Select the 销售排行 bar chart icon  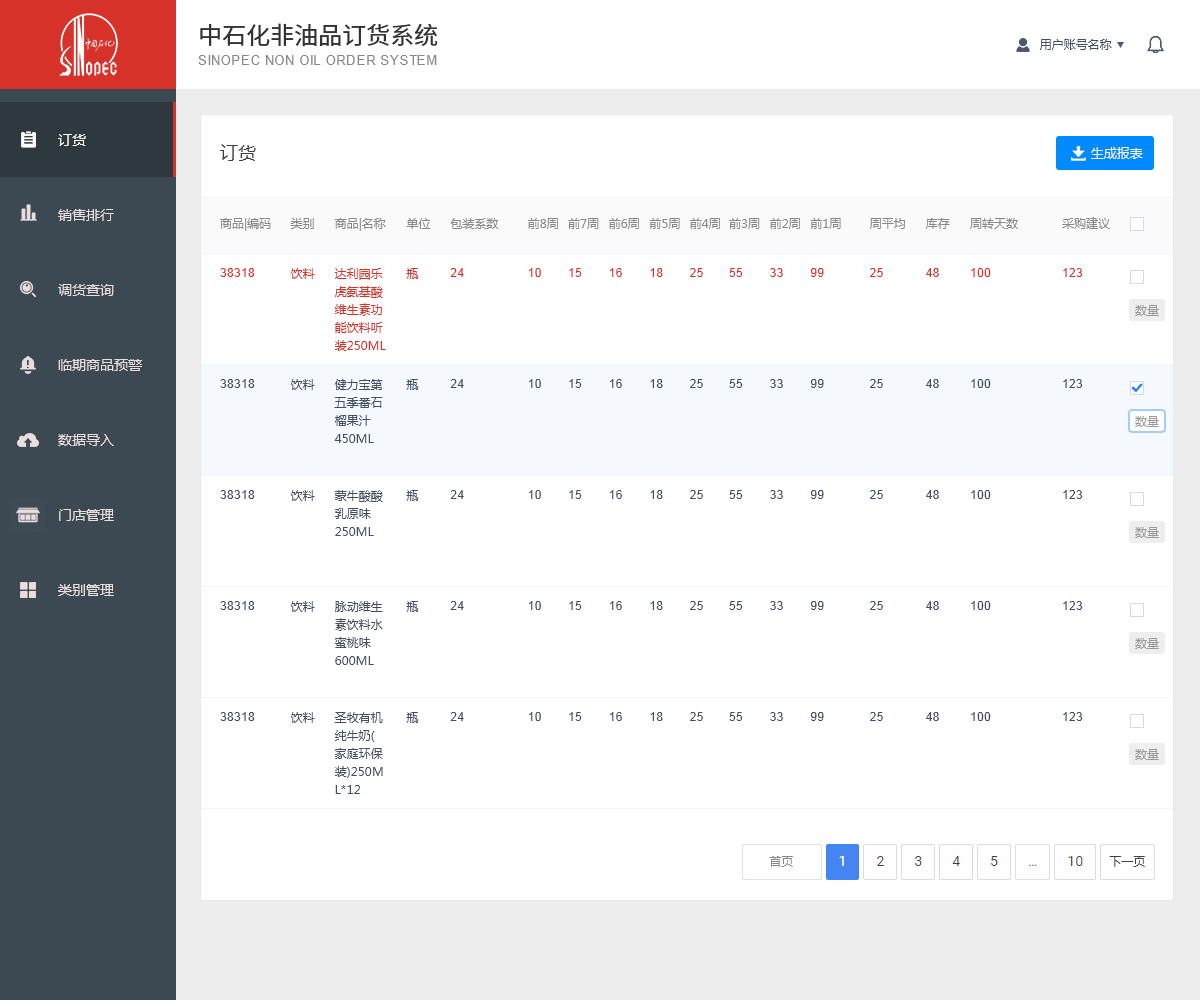click(x=29, y=214)
